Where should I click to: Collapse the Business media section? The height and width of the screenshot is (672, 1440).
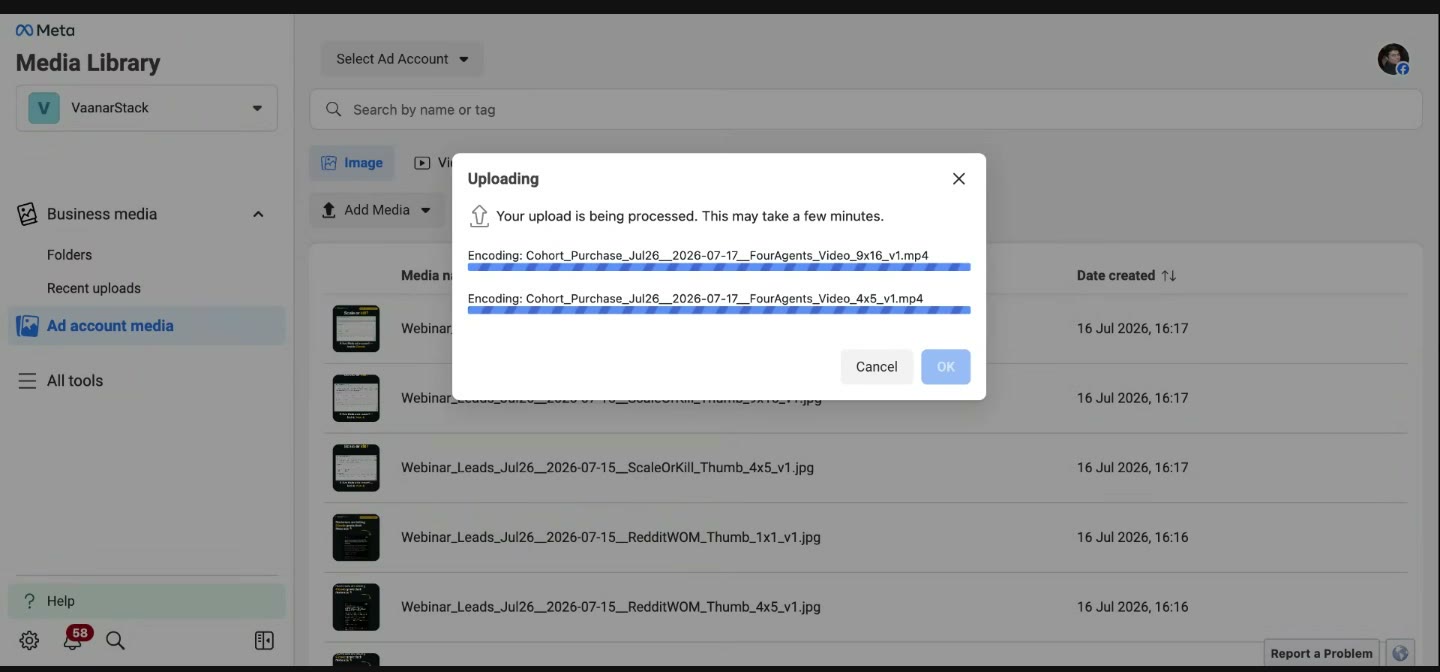click(258, 214)
